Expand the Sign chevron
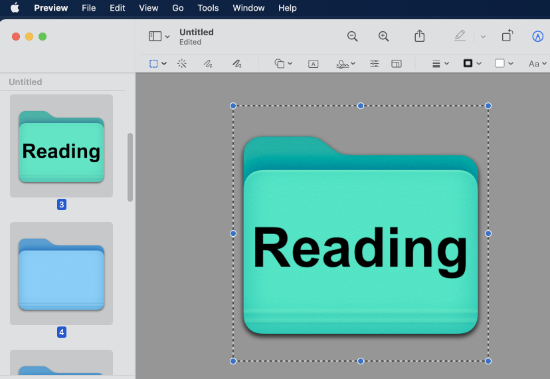 pyautogui.click(x=353, y=64)
